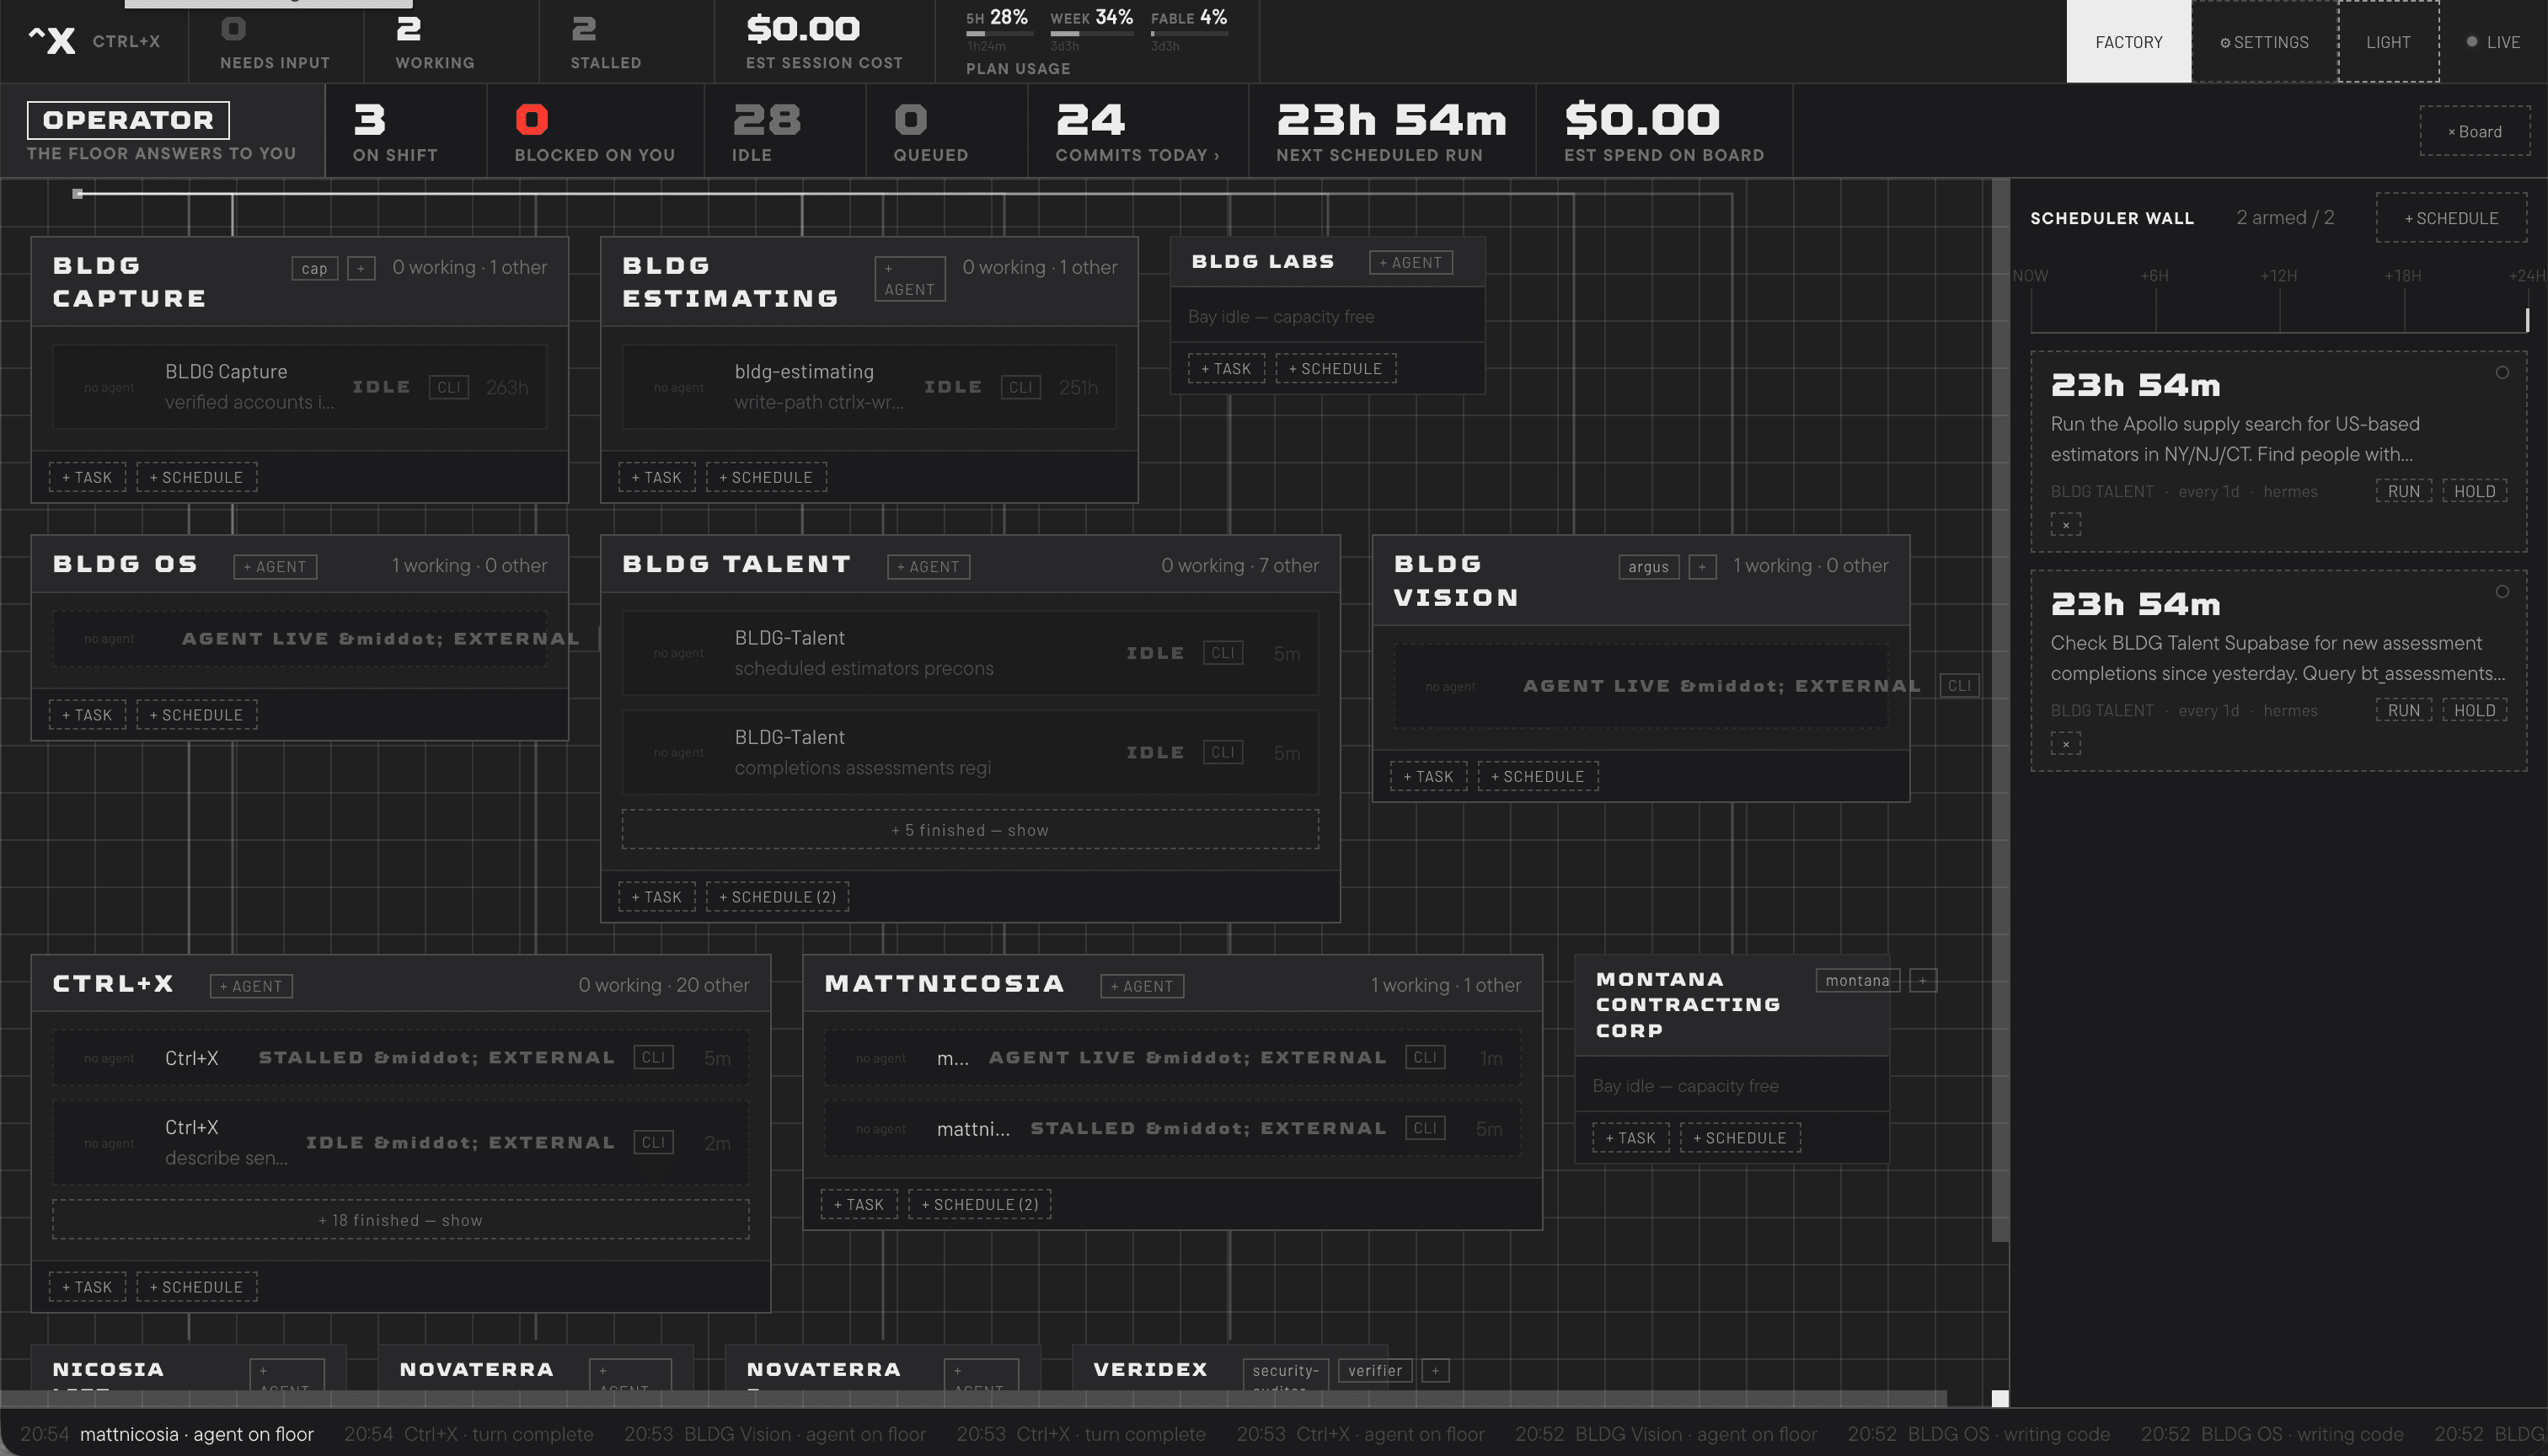Add agent to BLDG Estimating
This screenshot has height=1456, width=2548.
(909, 279)
